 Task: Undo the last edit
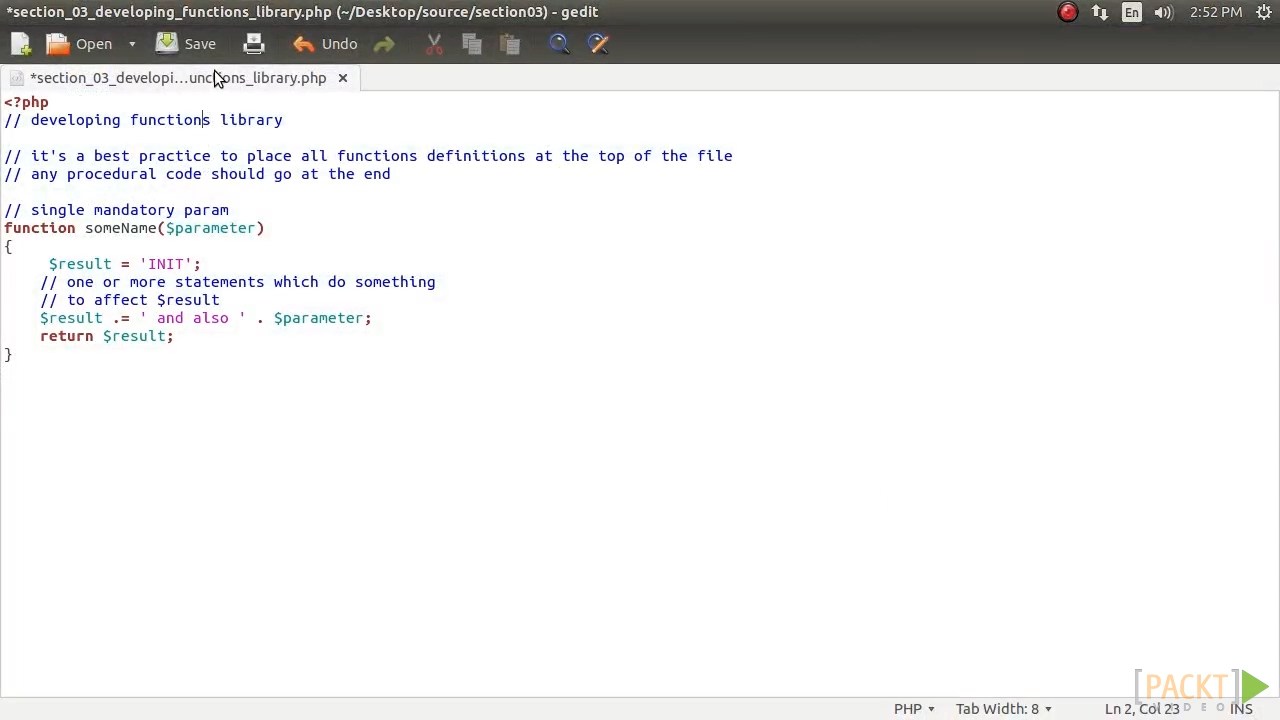coord(325,44)
